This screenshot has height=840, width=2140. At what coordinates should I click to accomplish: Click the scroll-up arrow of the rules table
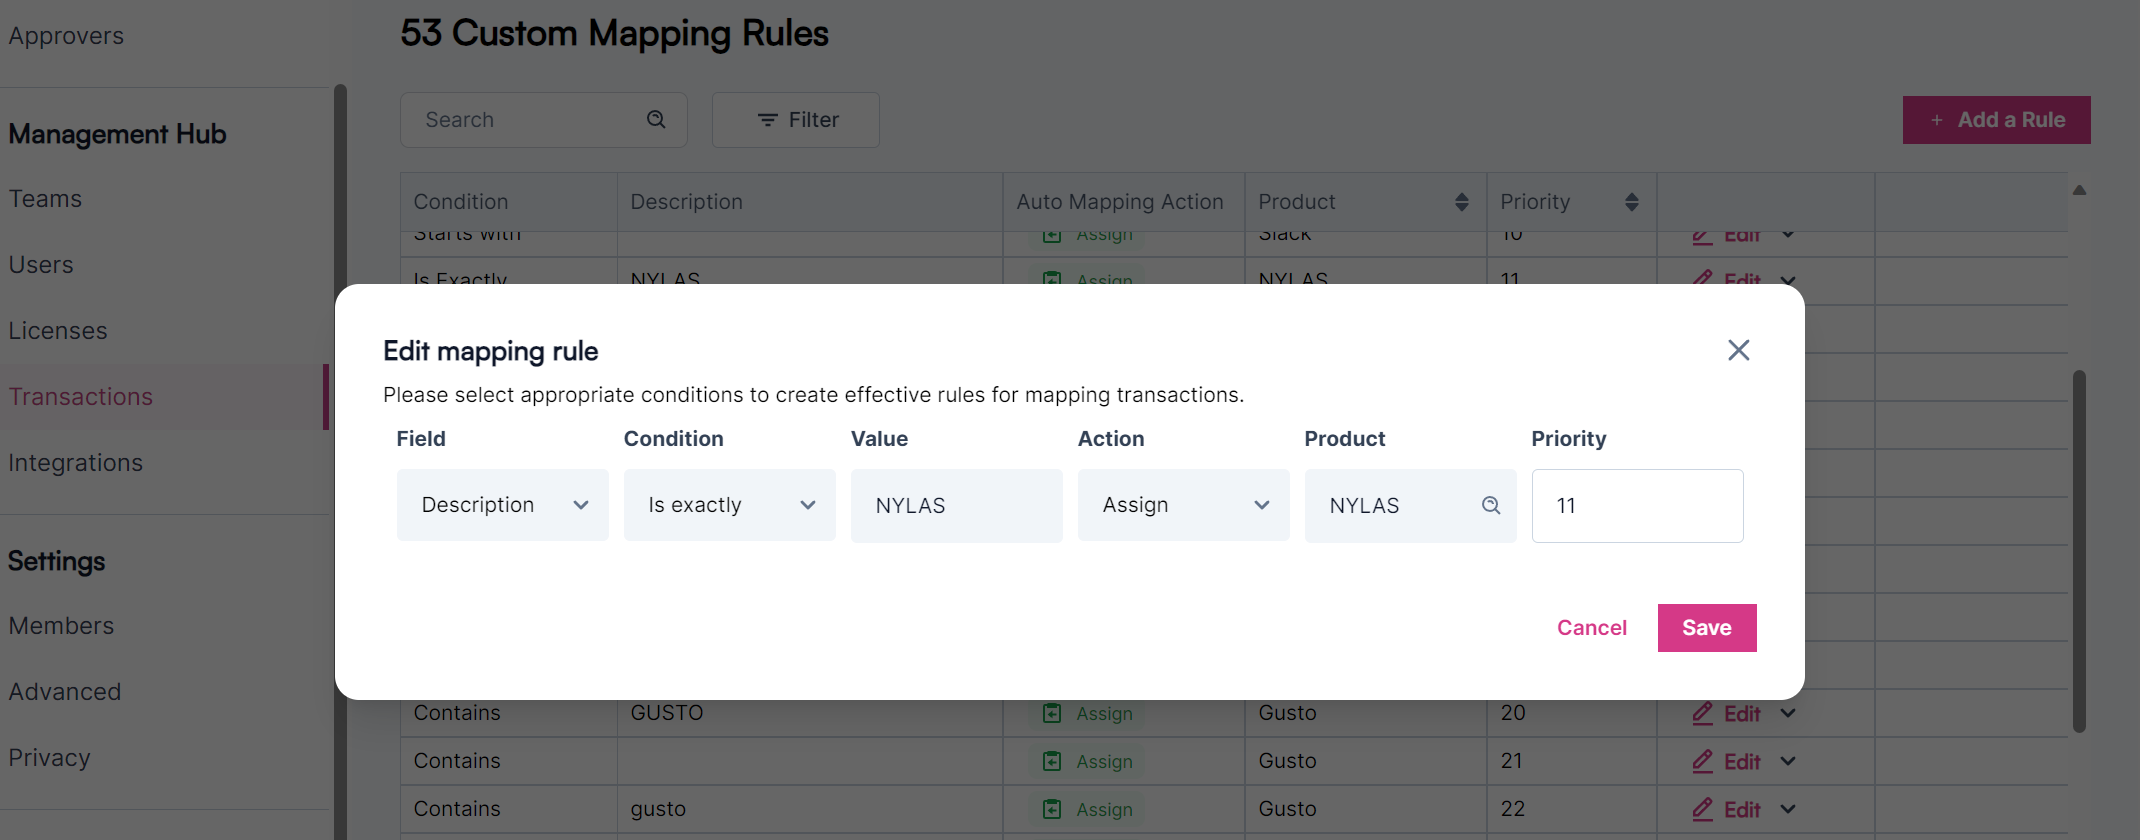2079,190
